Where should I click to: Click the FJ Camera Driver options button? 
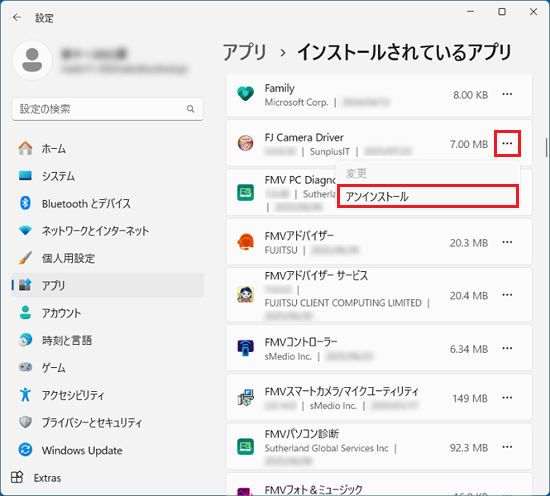coord(507,143)
